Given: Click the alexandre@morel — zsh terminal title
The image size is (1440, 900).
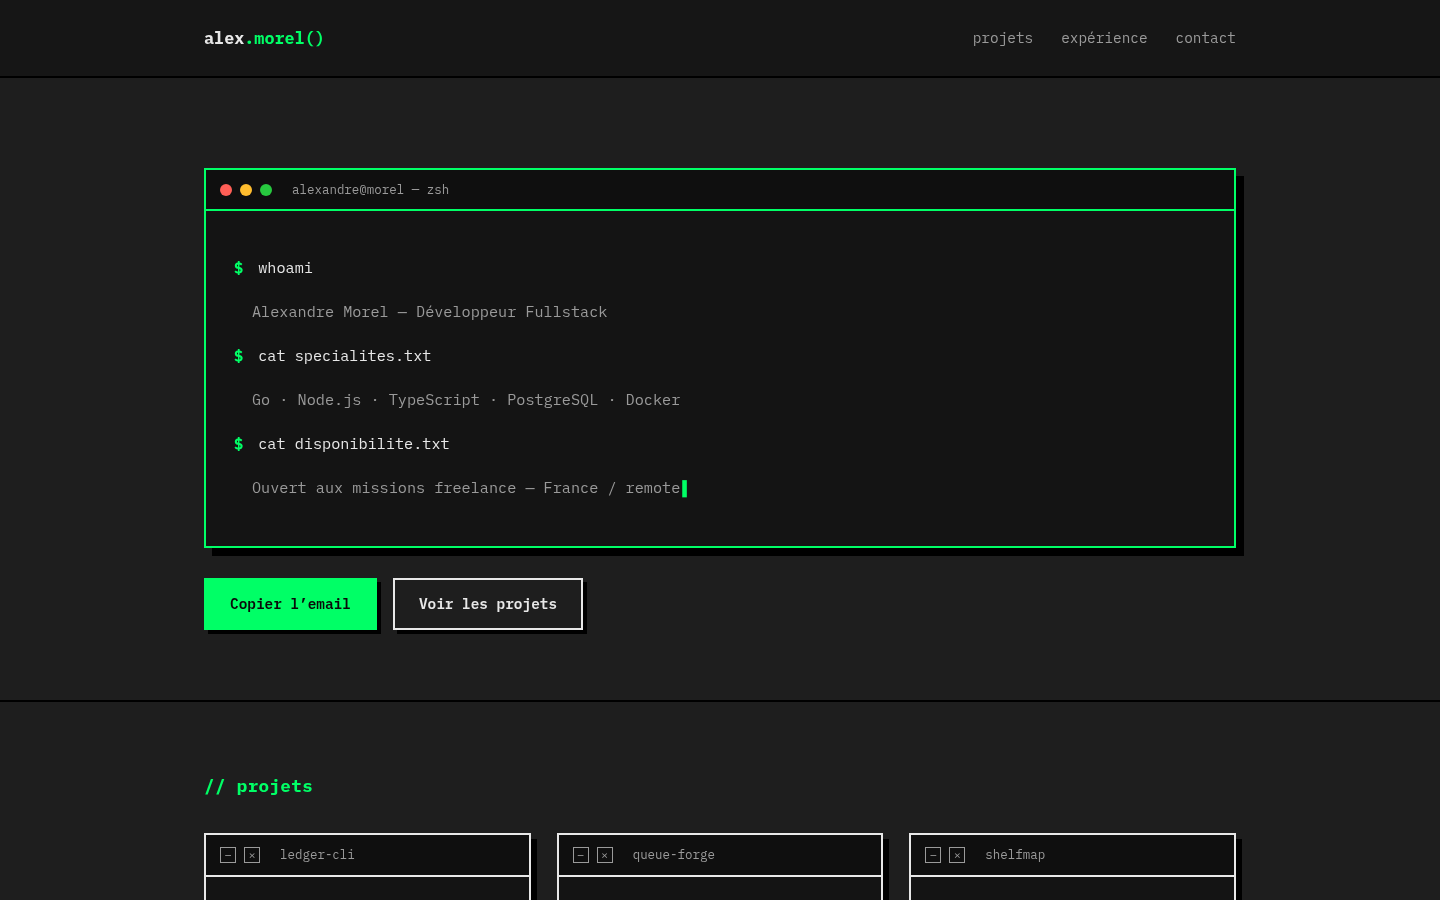Looking at the screenshot, I should point(370,190).
